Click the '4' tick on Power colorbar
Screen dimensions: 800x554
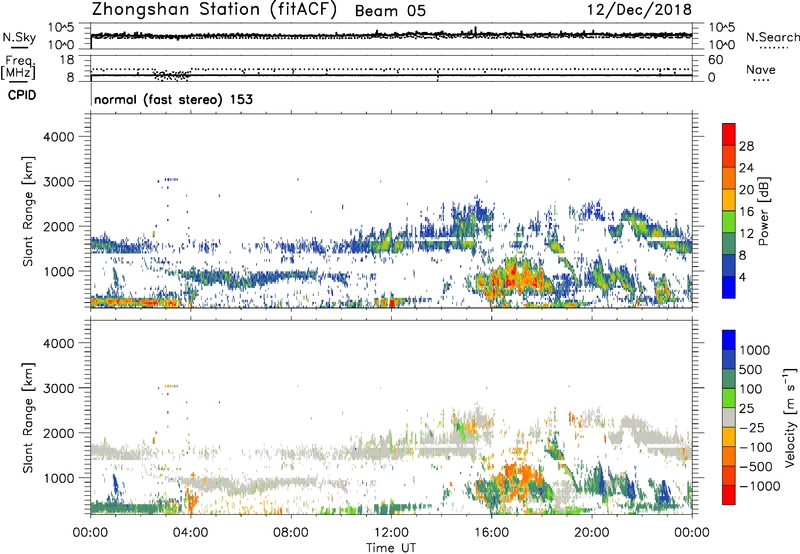coord(743,278)
